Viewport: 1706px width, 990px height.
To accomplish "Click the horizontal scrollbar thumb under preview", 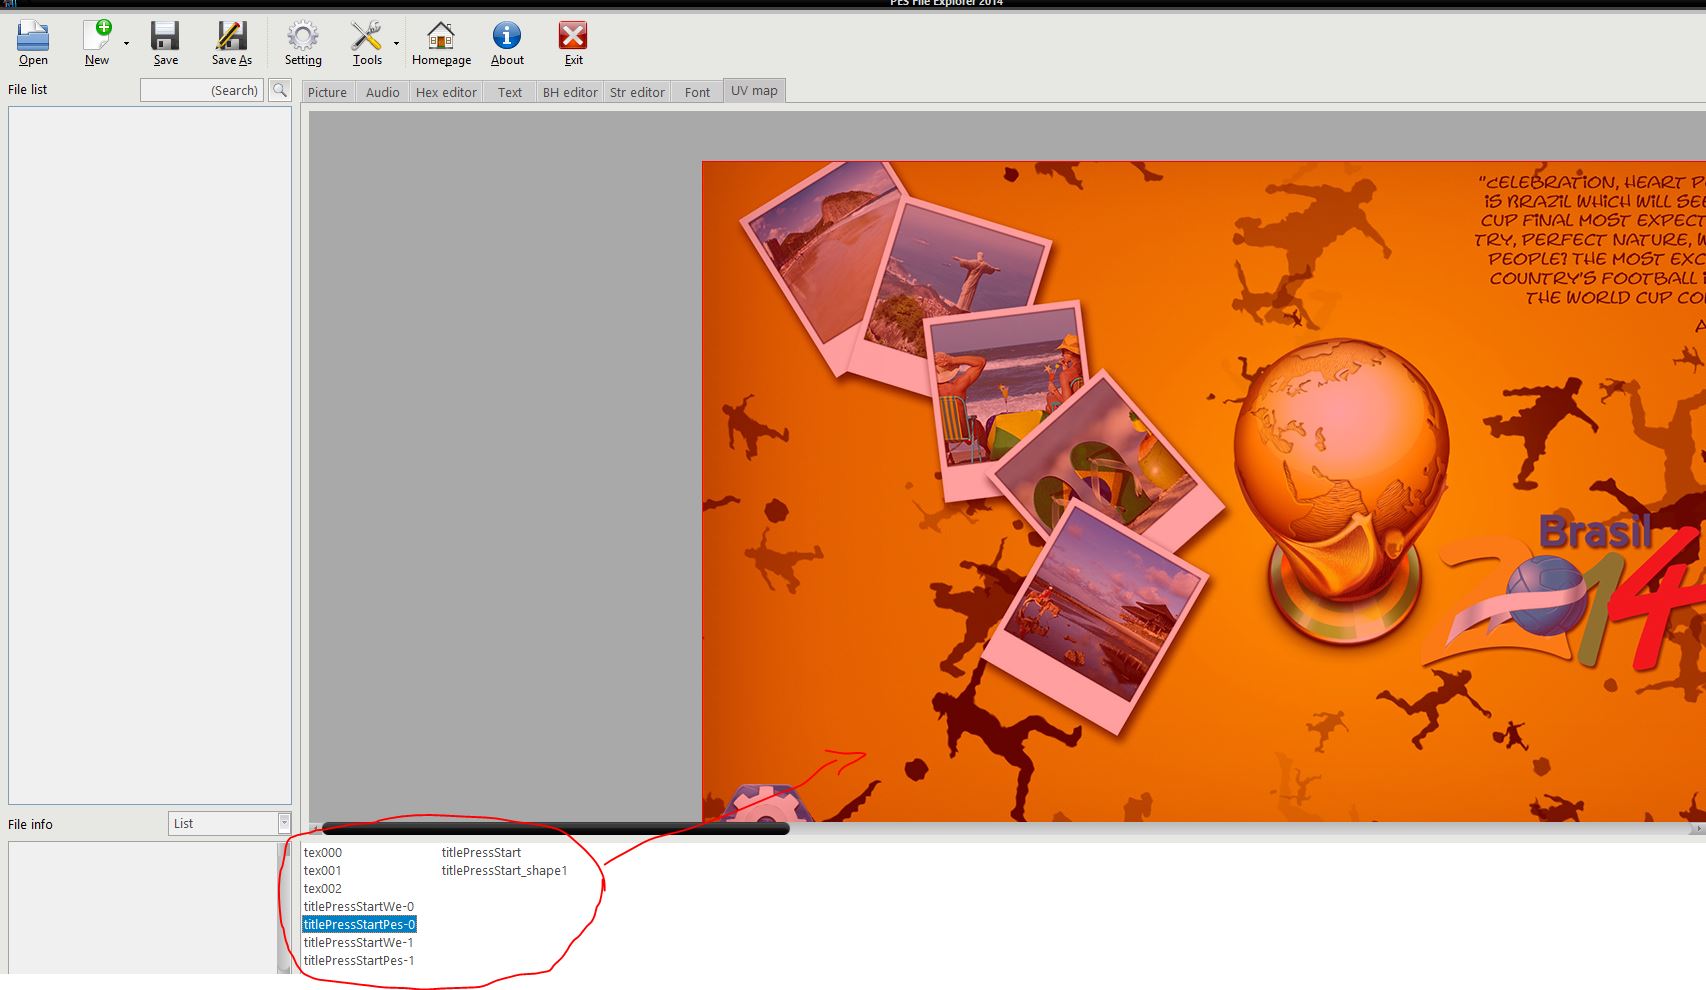I will [x=555, y=829].
